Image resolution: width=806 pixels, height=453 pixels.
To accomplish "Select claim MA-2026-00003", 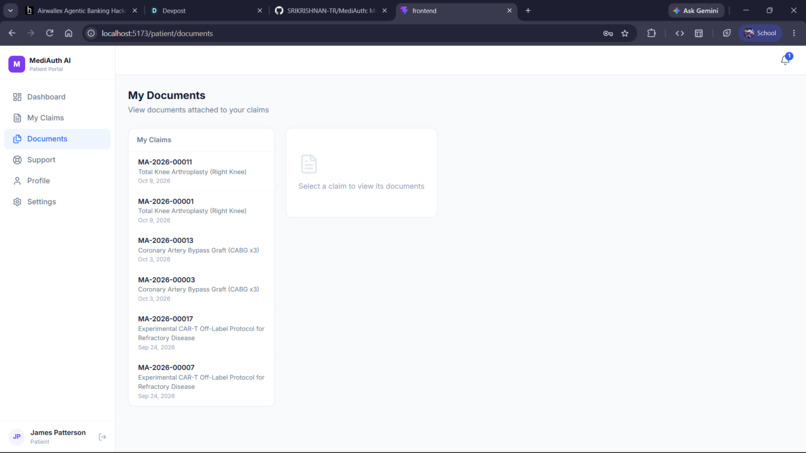I will point(202,288).
